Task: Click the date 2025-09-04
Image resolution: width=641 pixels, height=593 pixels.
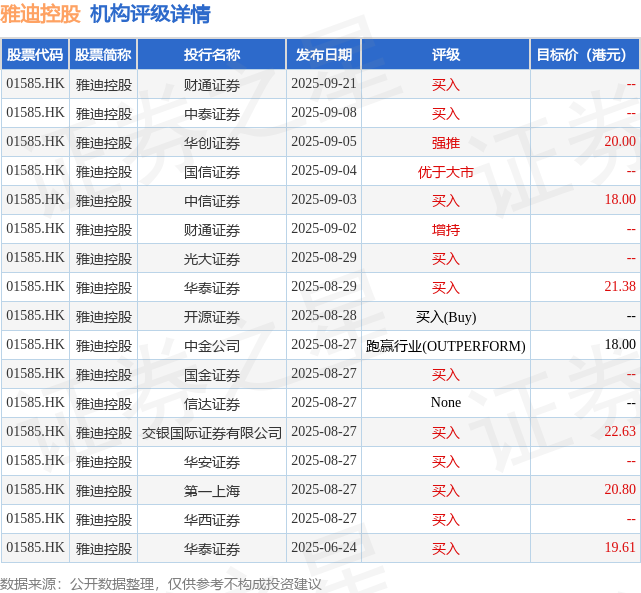Action: (x=324, y=170)
